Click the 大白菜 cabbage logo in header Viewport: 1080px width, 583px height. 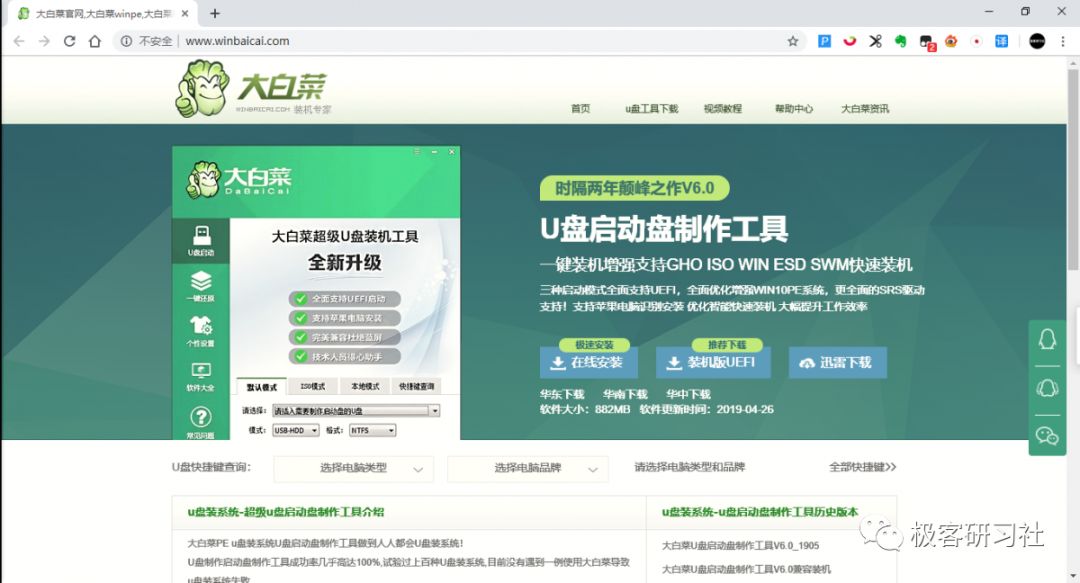[x=252, y=88]
